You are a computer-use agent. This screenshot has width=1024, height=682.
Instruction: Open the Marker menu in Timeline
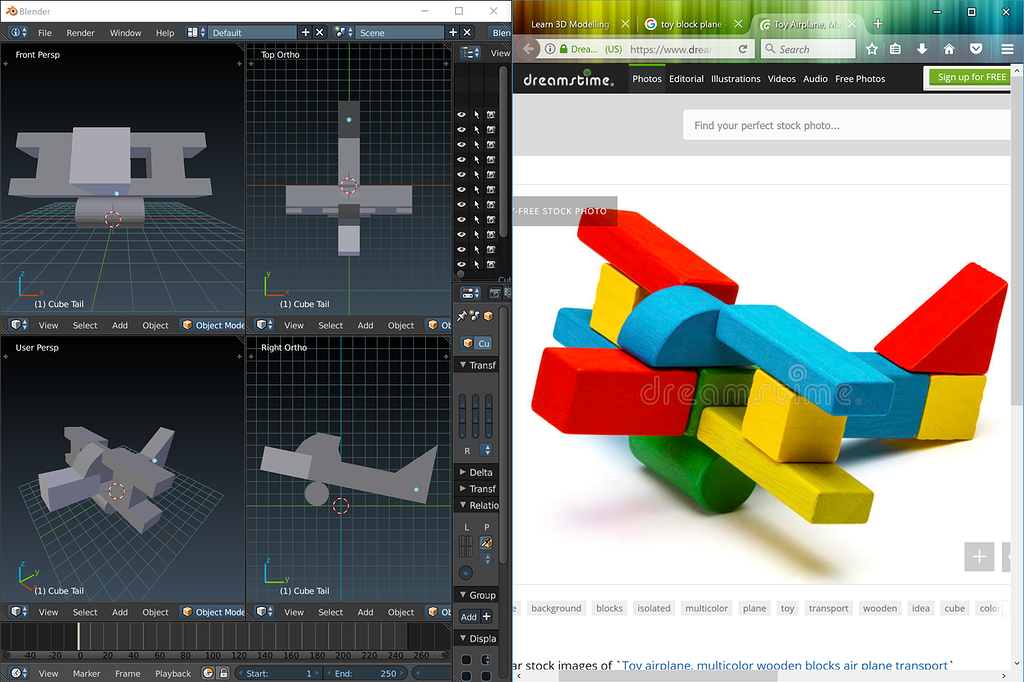click(86, 674)
